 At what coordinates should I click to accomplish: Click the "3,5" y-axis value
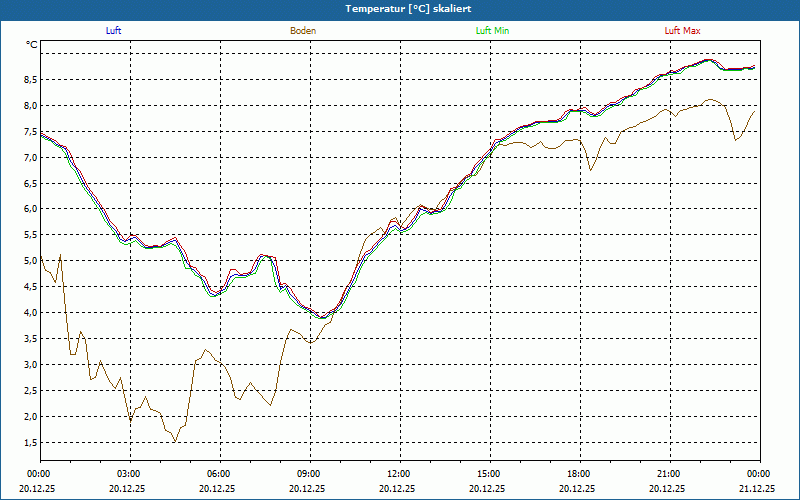31,339
